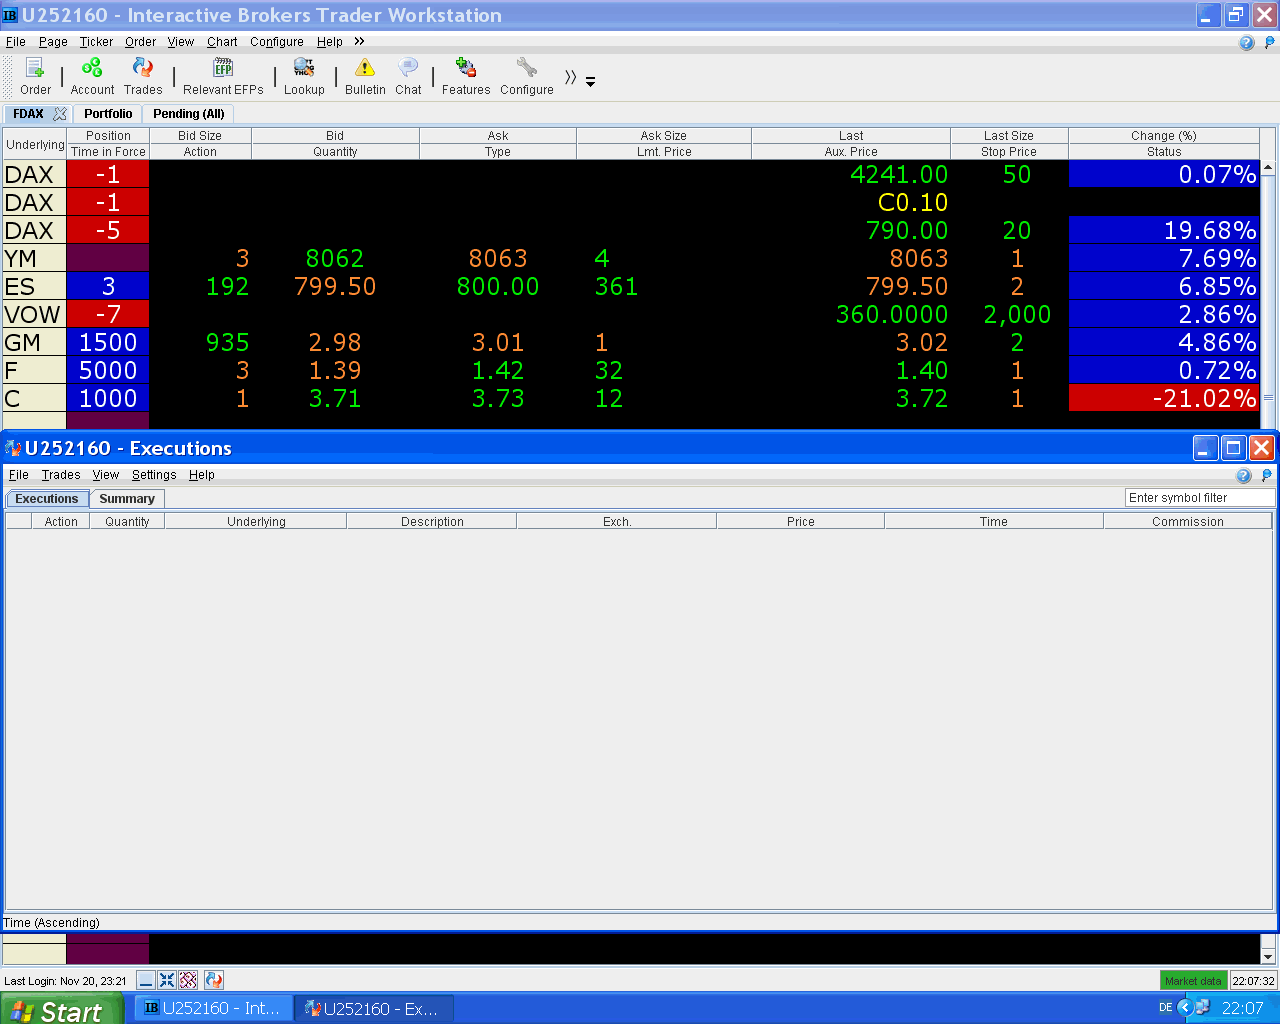Show hidden tray icons arrow
This screenshot has height=1024, width=1280.
(x=1185, y=1008)
